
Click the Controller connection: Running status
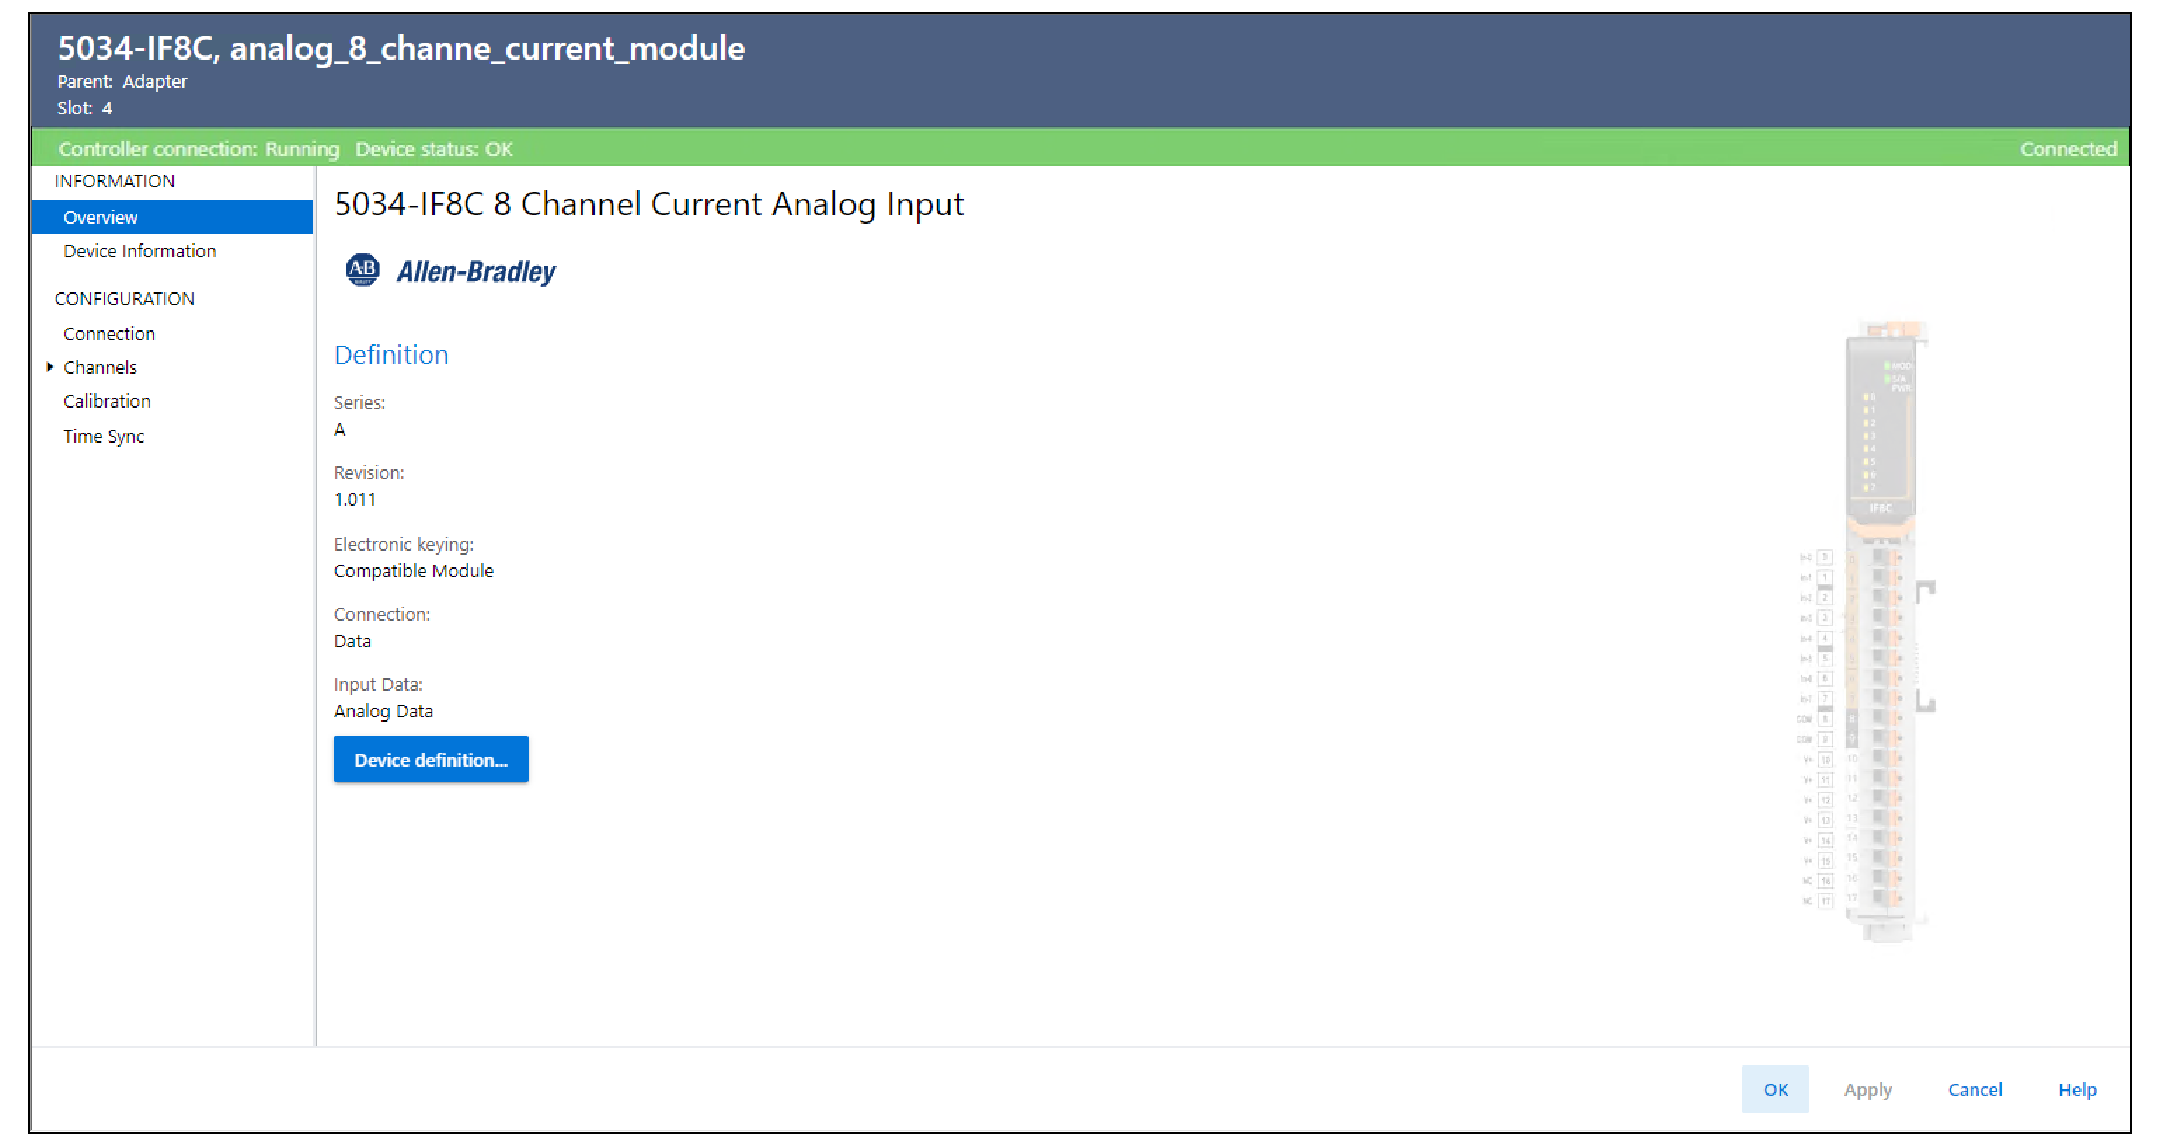click(x=199, y=149)
